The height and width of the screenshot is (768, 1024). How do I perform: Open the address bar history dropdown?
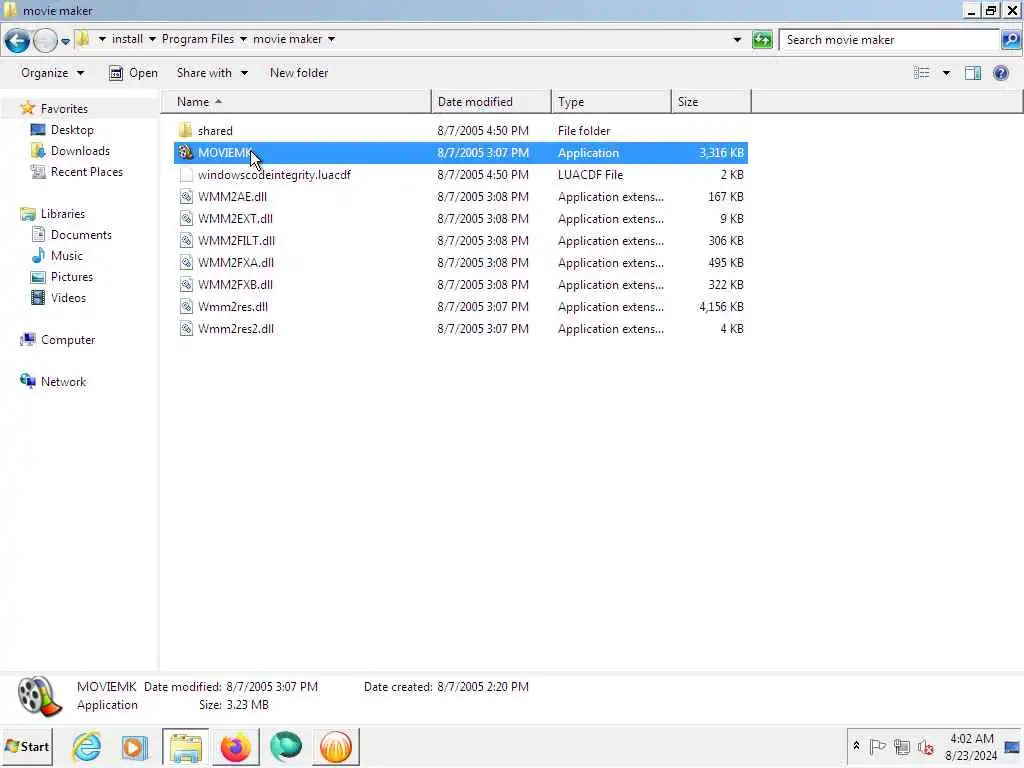click(737, 40)
